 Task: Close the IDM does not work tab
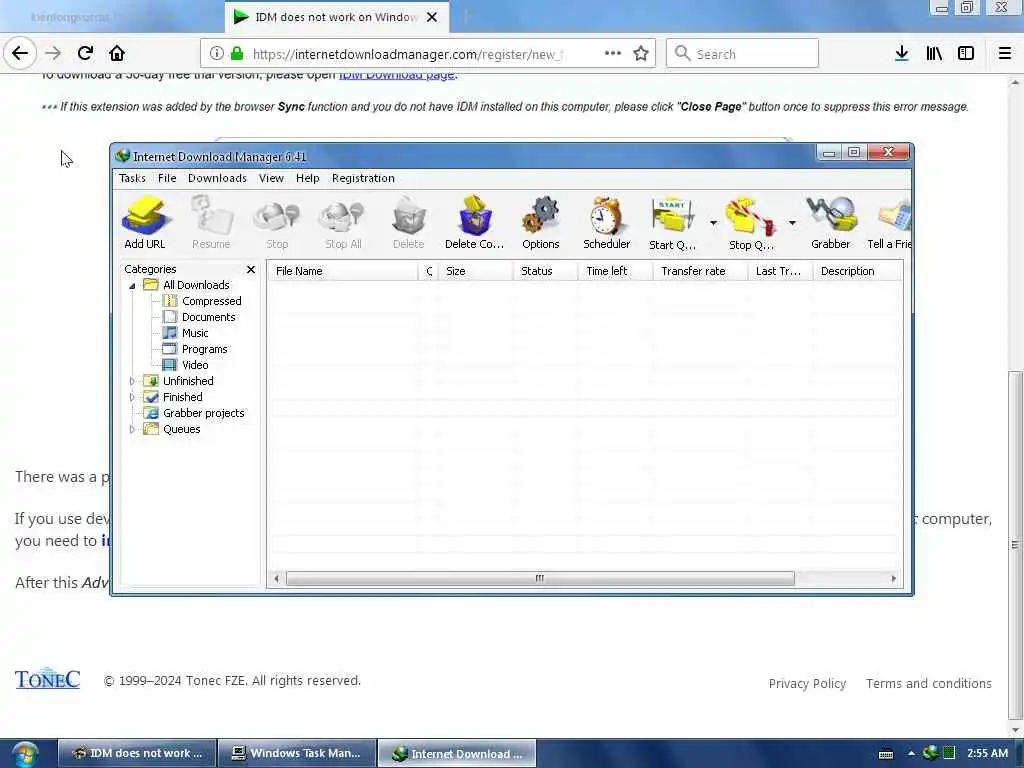point(432,18)
